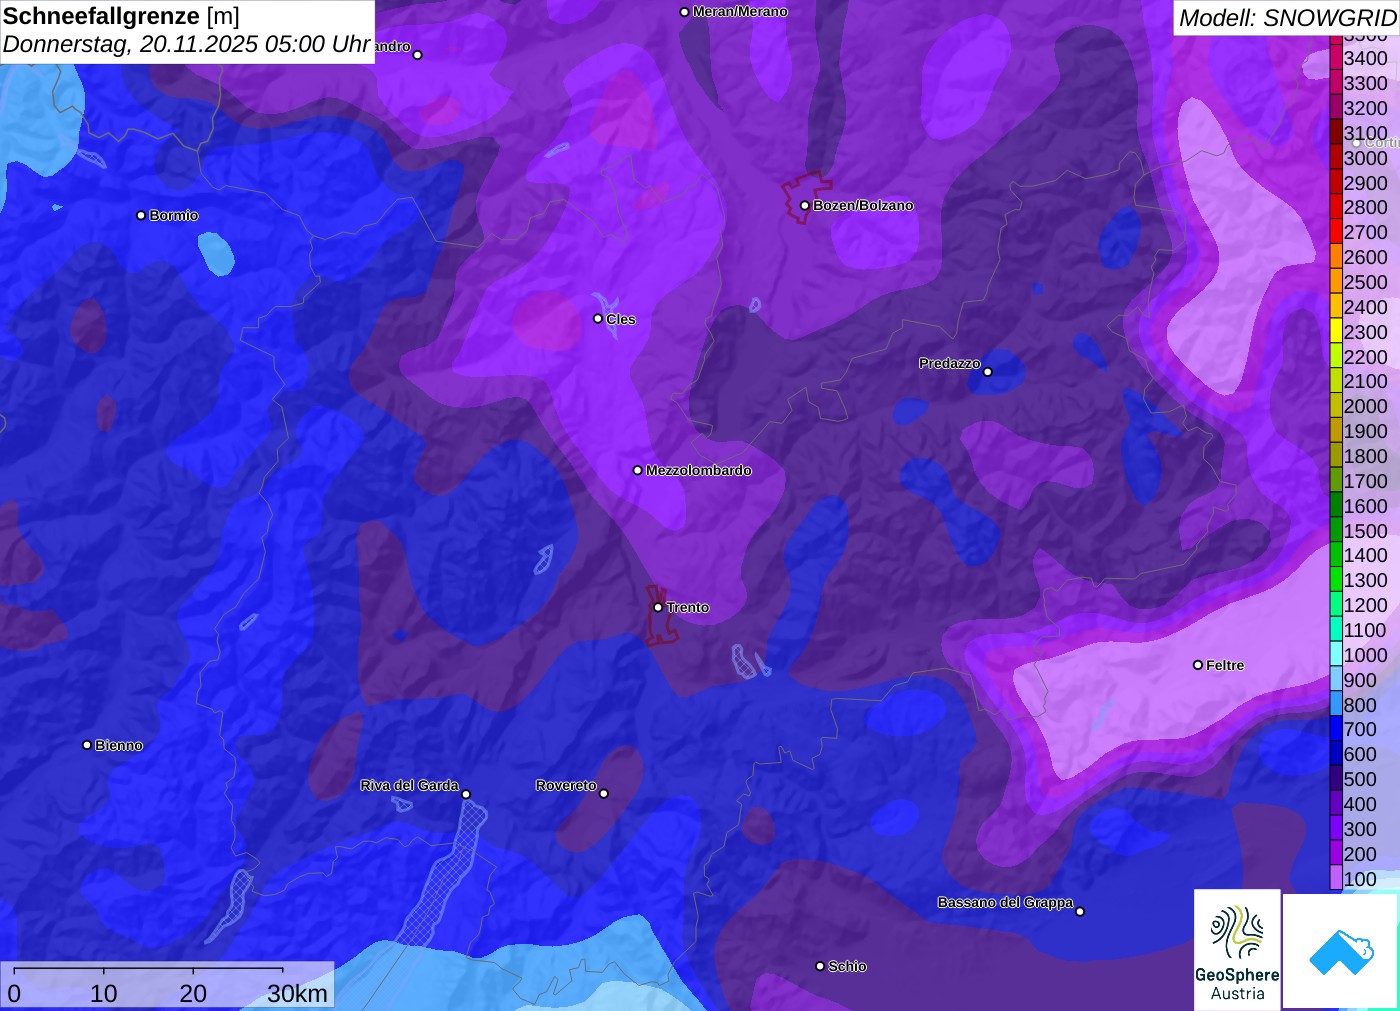Screen dimensions: 1400x1011
Task: Click the Feltre town marker dot
Action: (x=1198, y=665)
